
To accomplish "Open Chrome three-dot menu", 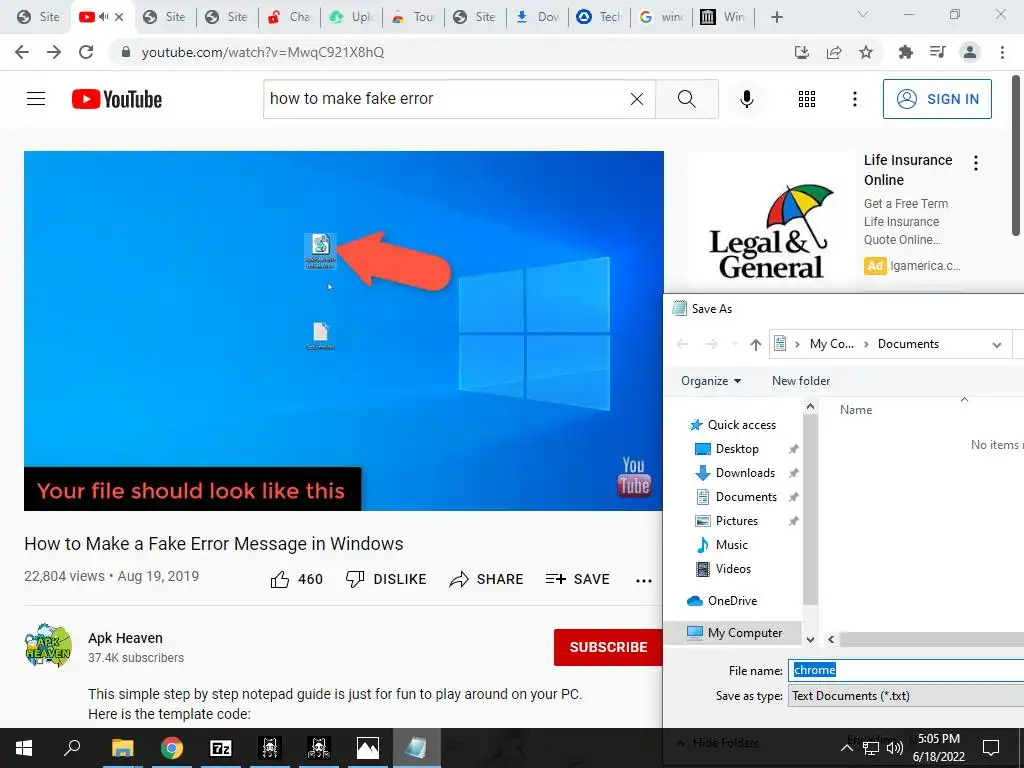I will click(1002, 52).
